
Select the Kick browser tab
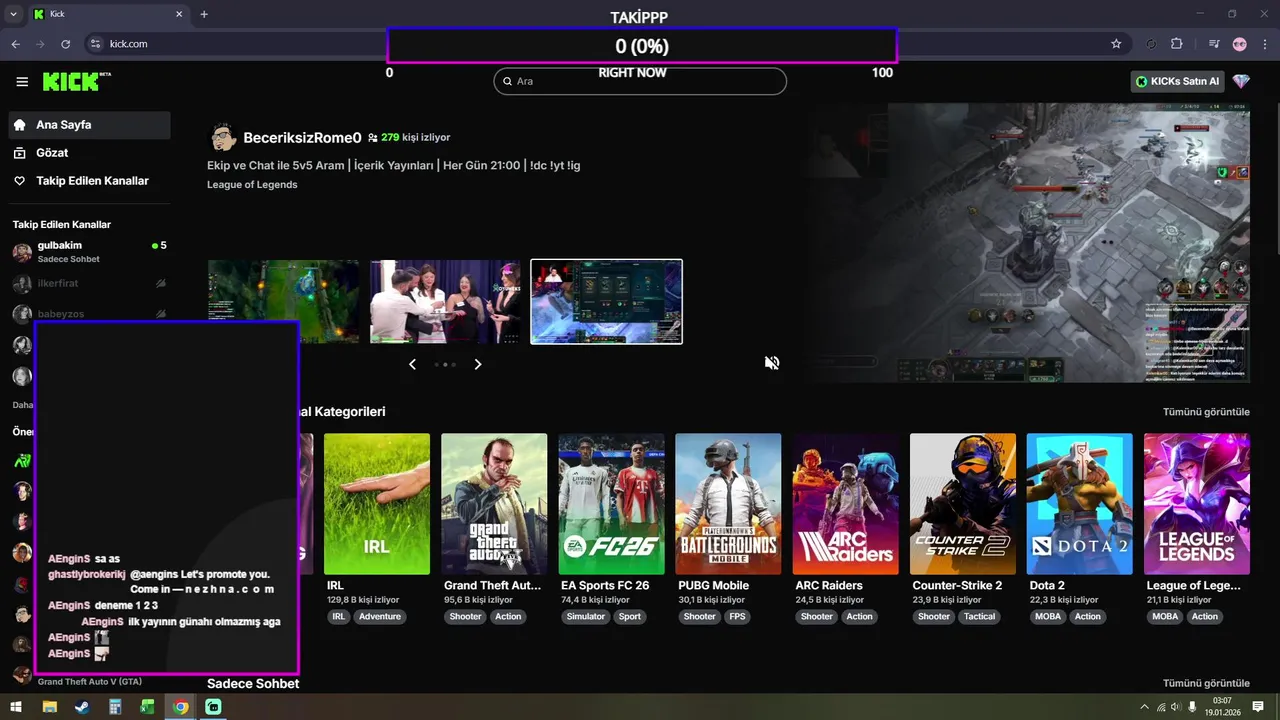pos(107,14)
